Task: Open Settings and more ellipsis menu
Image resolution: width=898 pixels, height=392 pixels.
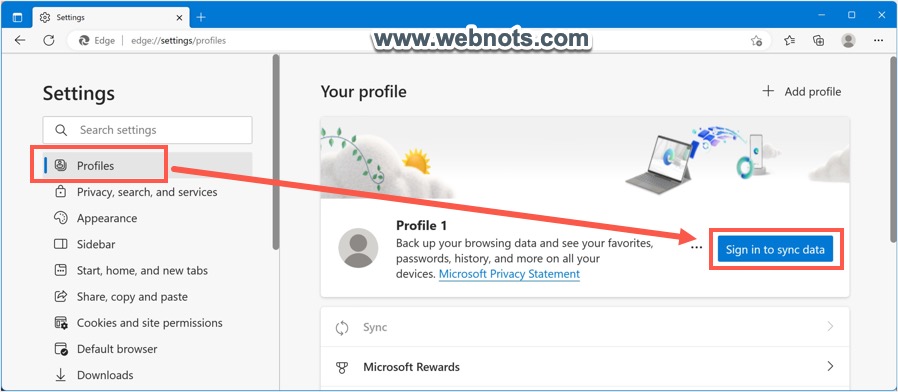Action: (879, 40)
